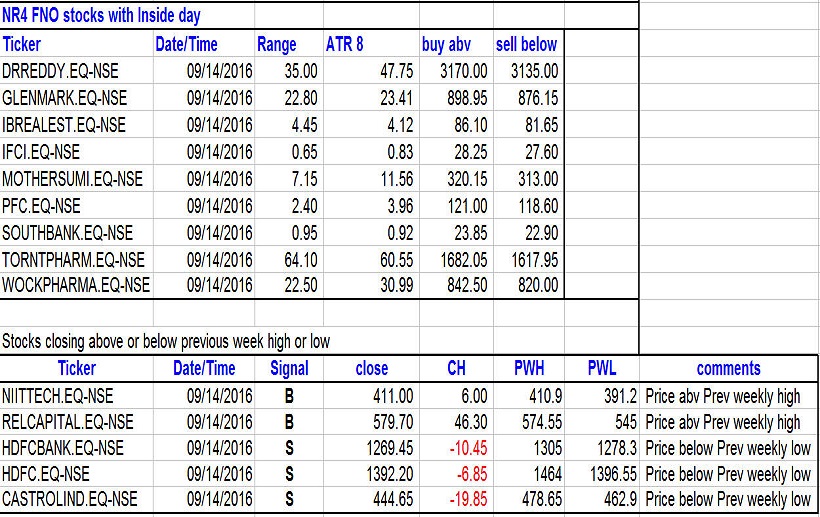The image size is (820, 517).
Task: Select the IFCI.EQ-NSE ticker cell
Action: [x=41, y=153]
